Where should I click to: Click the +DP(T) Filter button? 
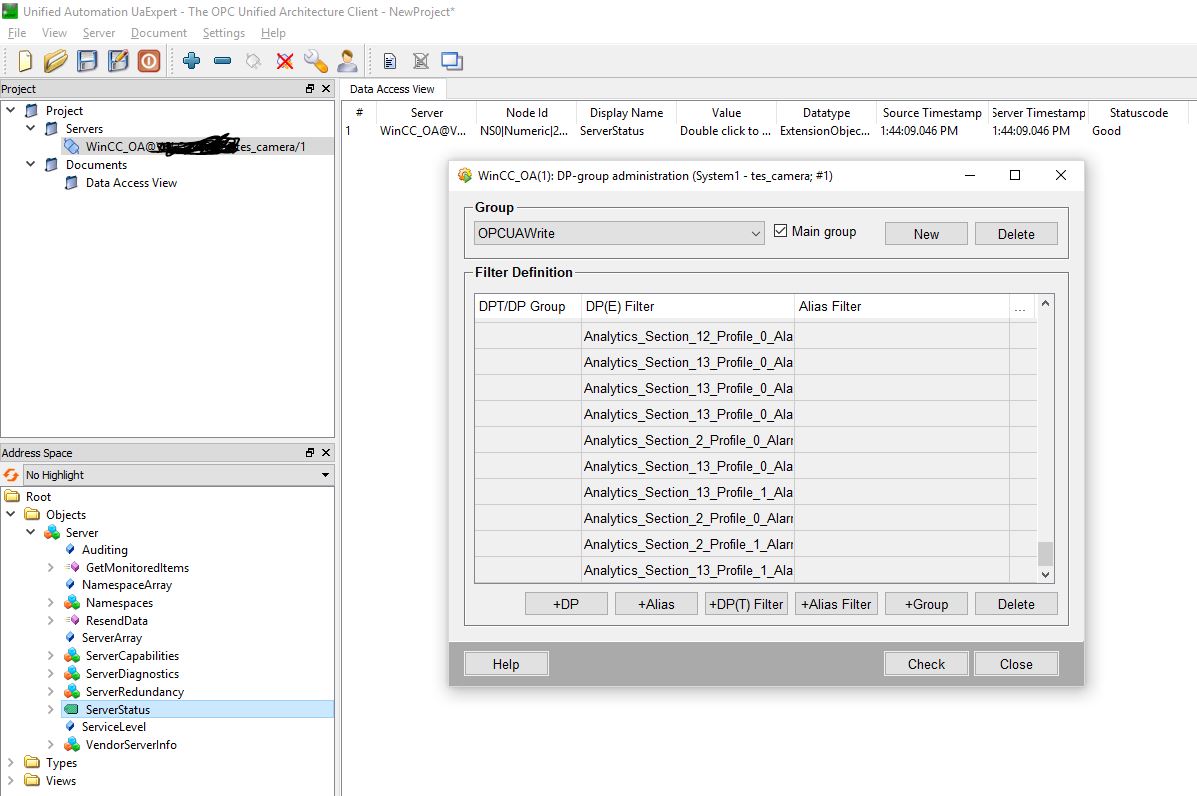coord(746,604)
